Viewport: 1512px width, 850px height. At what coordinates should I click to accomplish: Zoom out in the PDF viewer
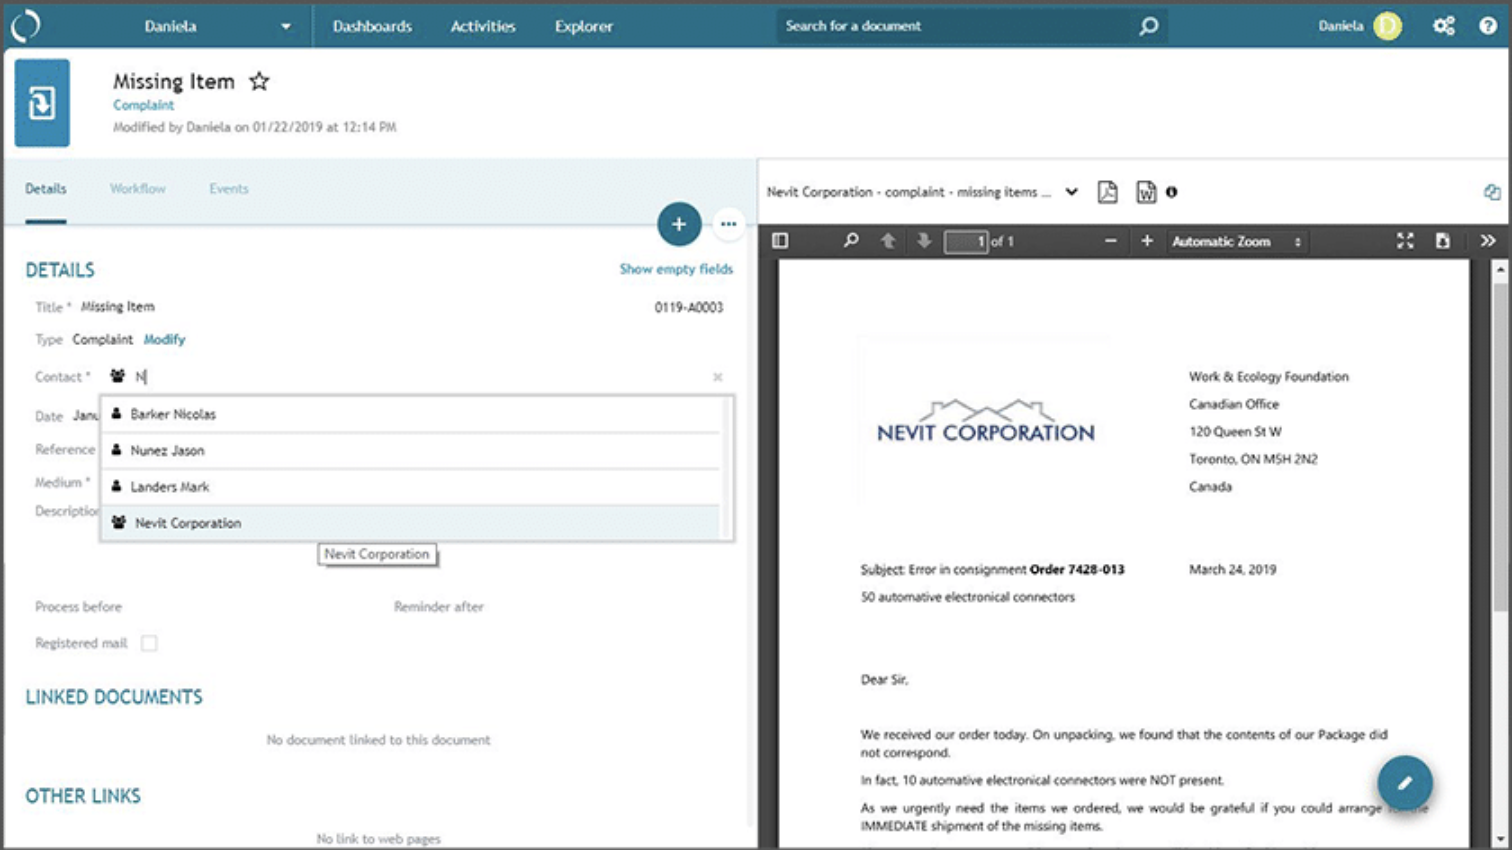pos(1110,241)
